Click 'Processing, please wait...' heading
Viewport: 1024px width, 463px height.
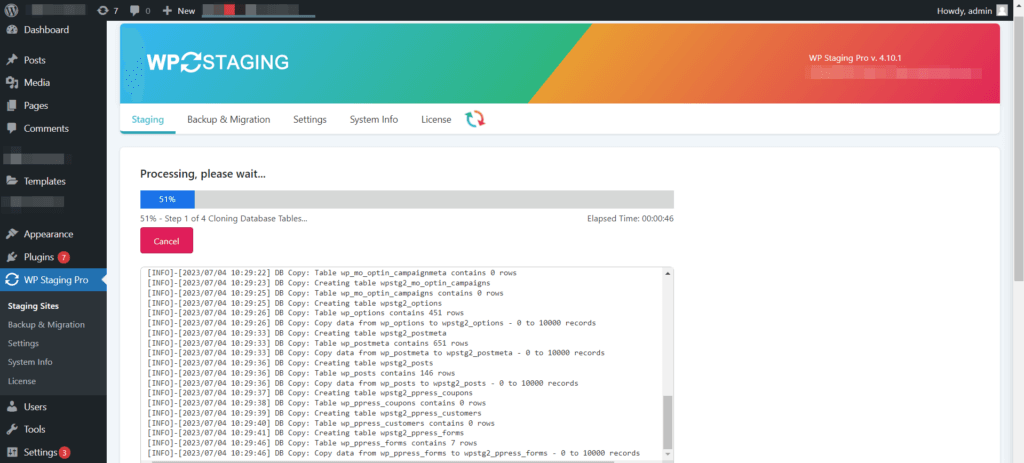pos(203,174)
